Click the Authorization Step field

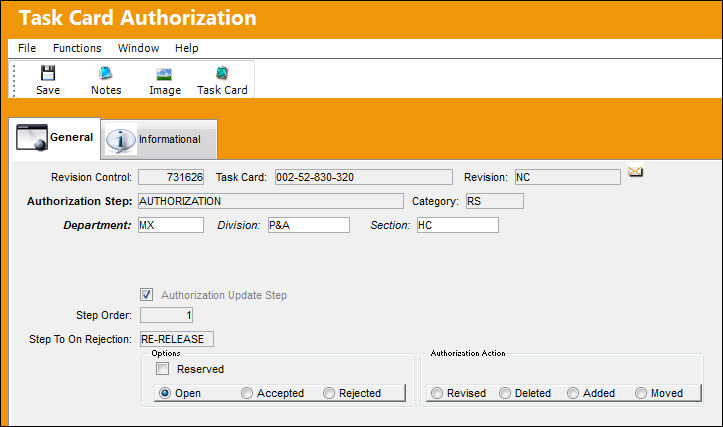(x=271, y=201)
